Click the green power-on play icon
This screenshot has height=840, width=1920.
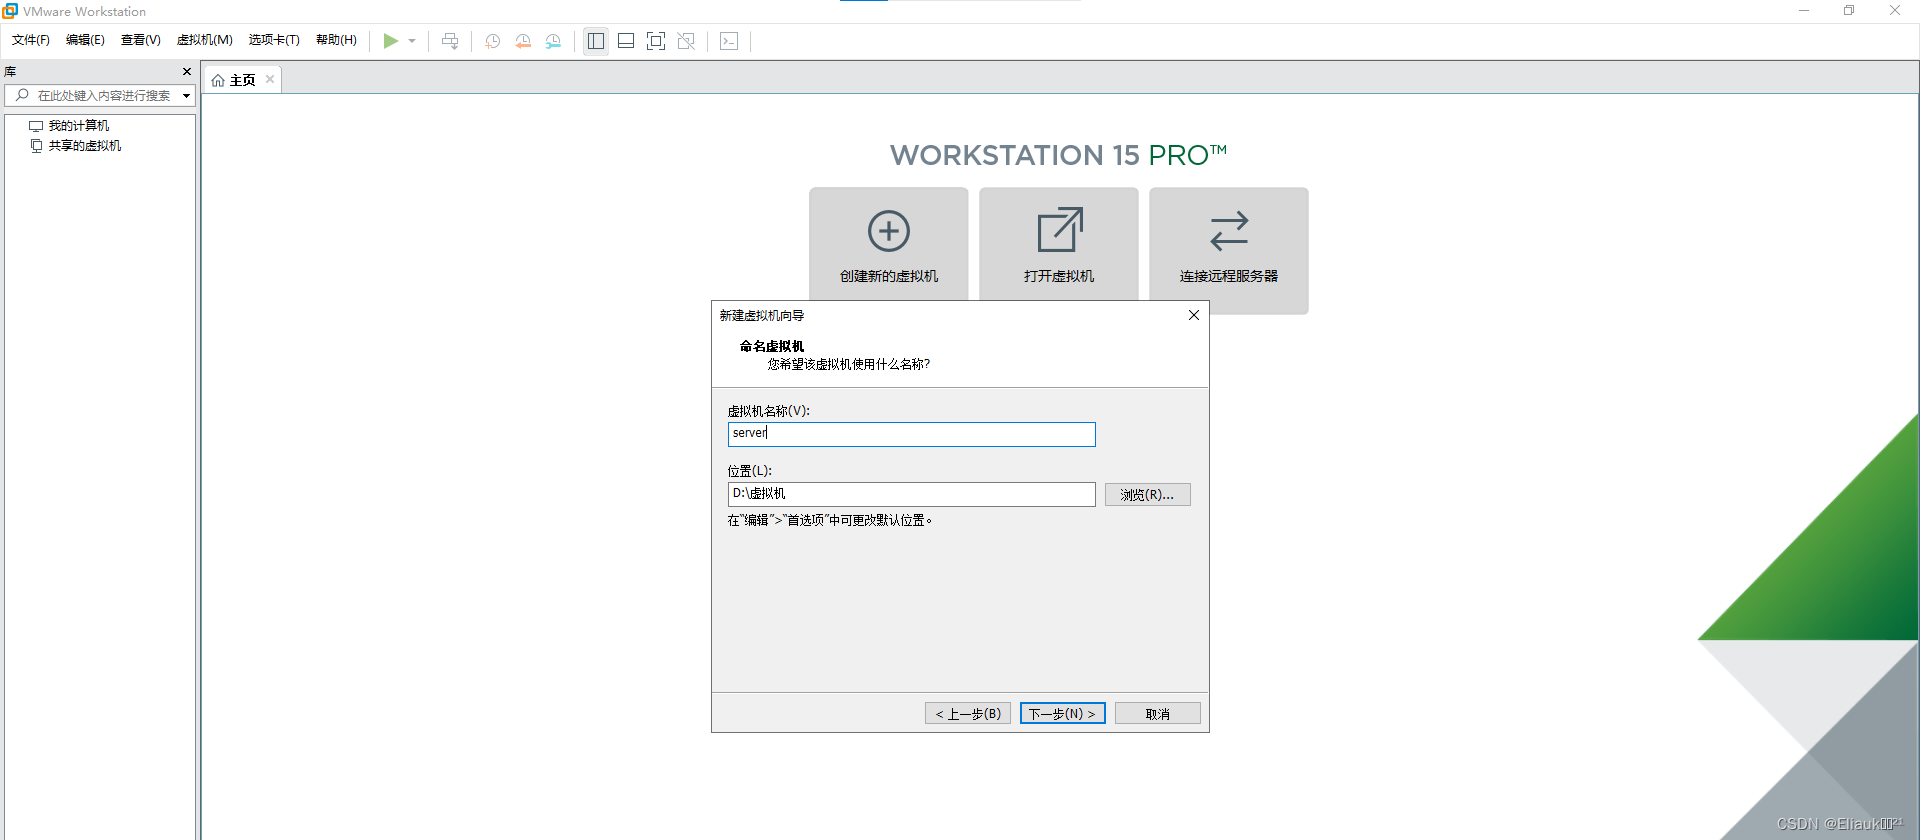(x=390, y=41)
